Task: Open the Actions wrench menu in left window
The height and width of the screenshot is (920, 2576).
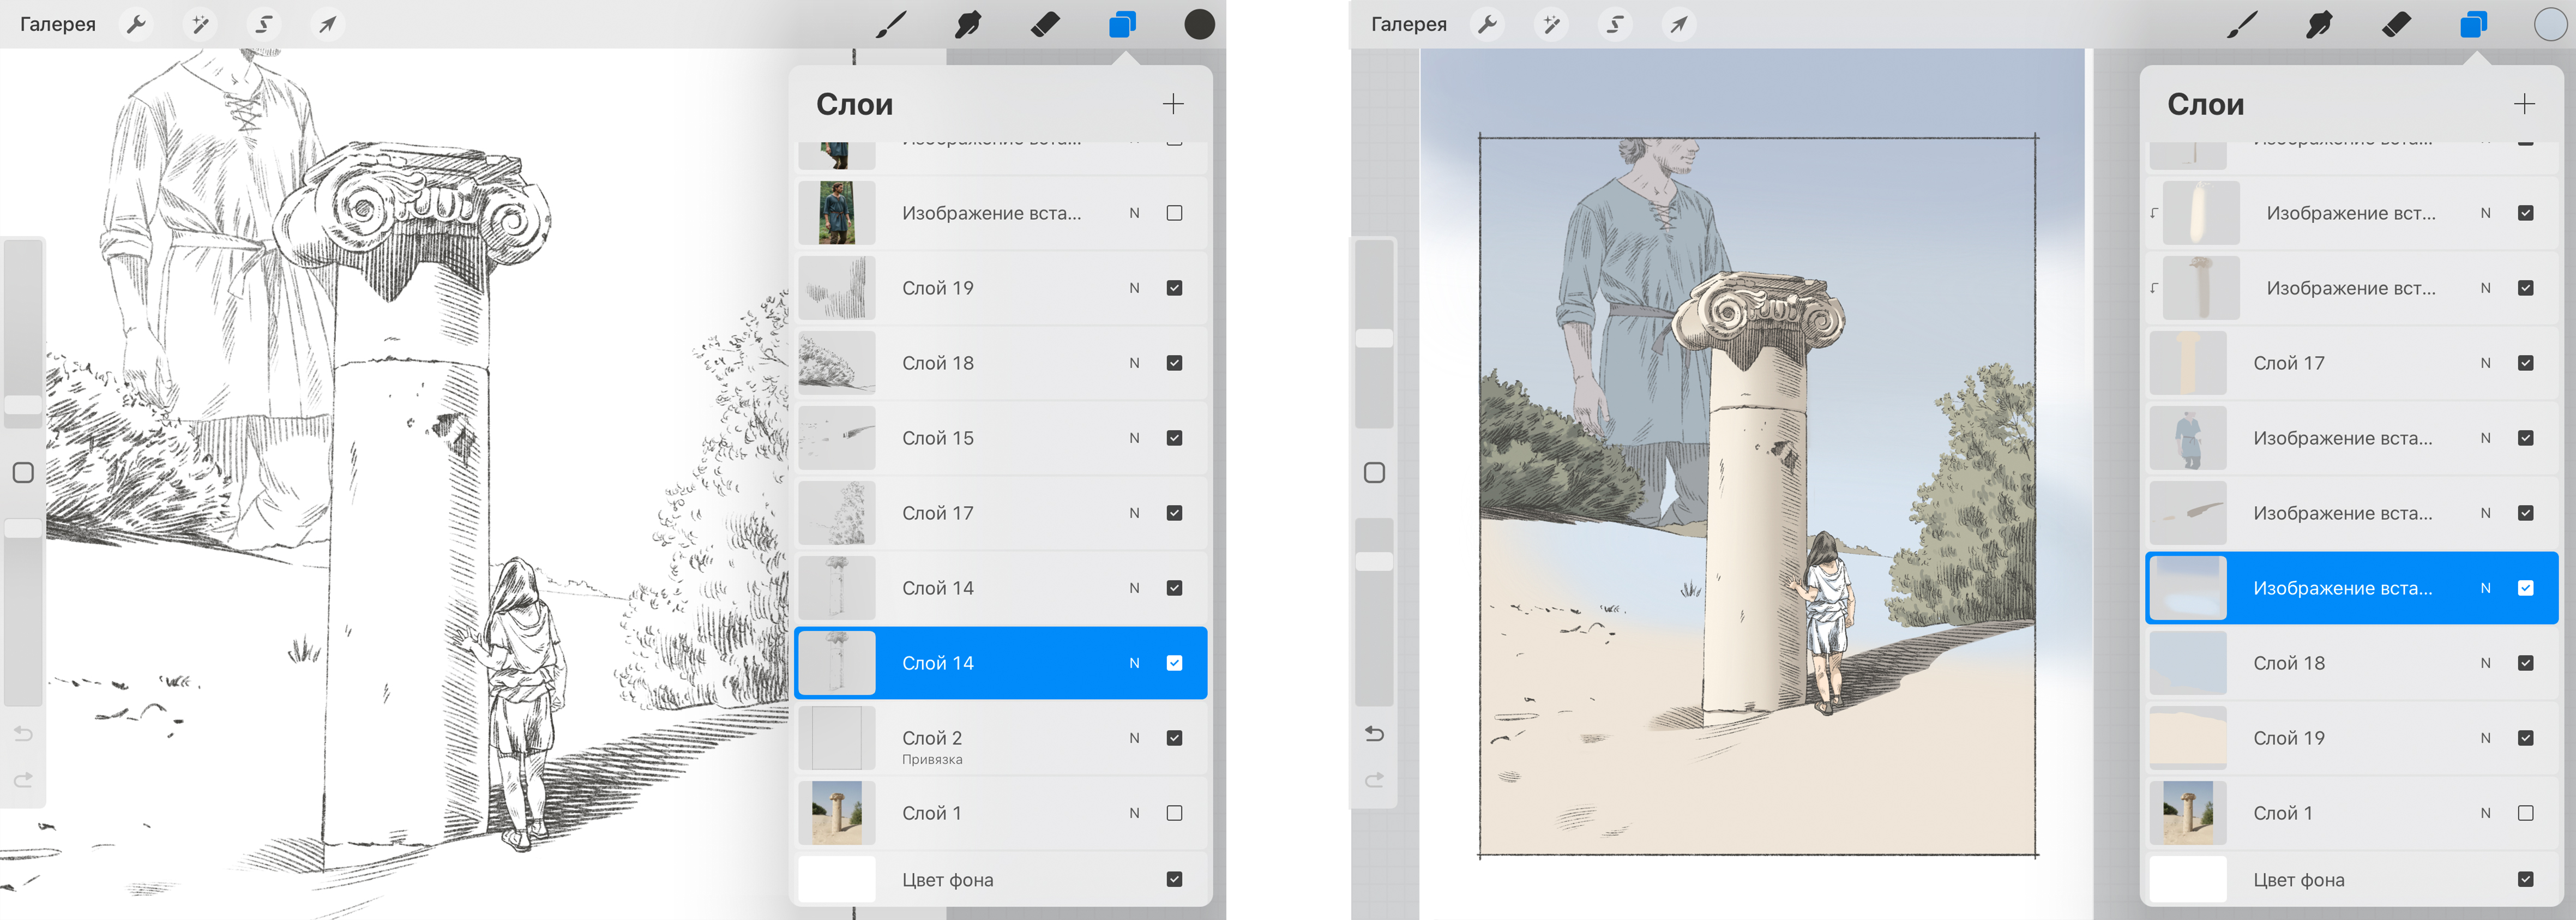Action: point(136,24)
